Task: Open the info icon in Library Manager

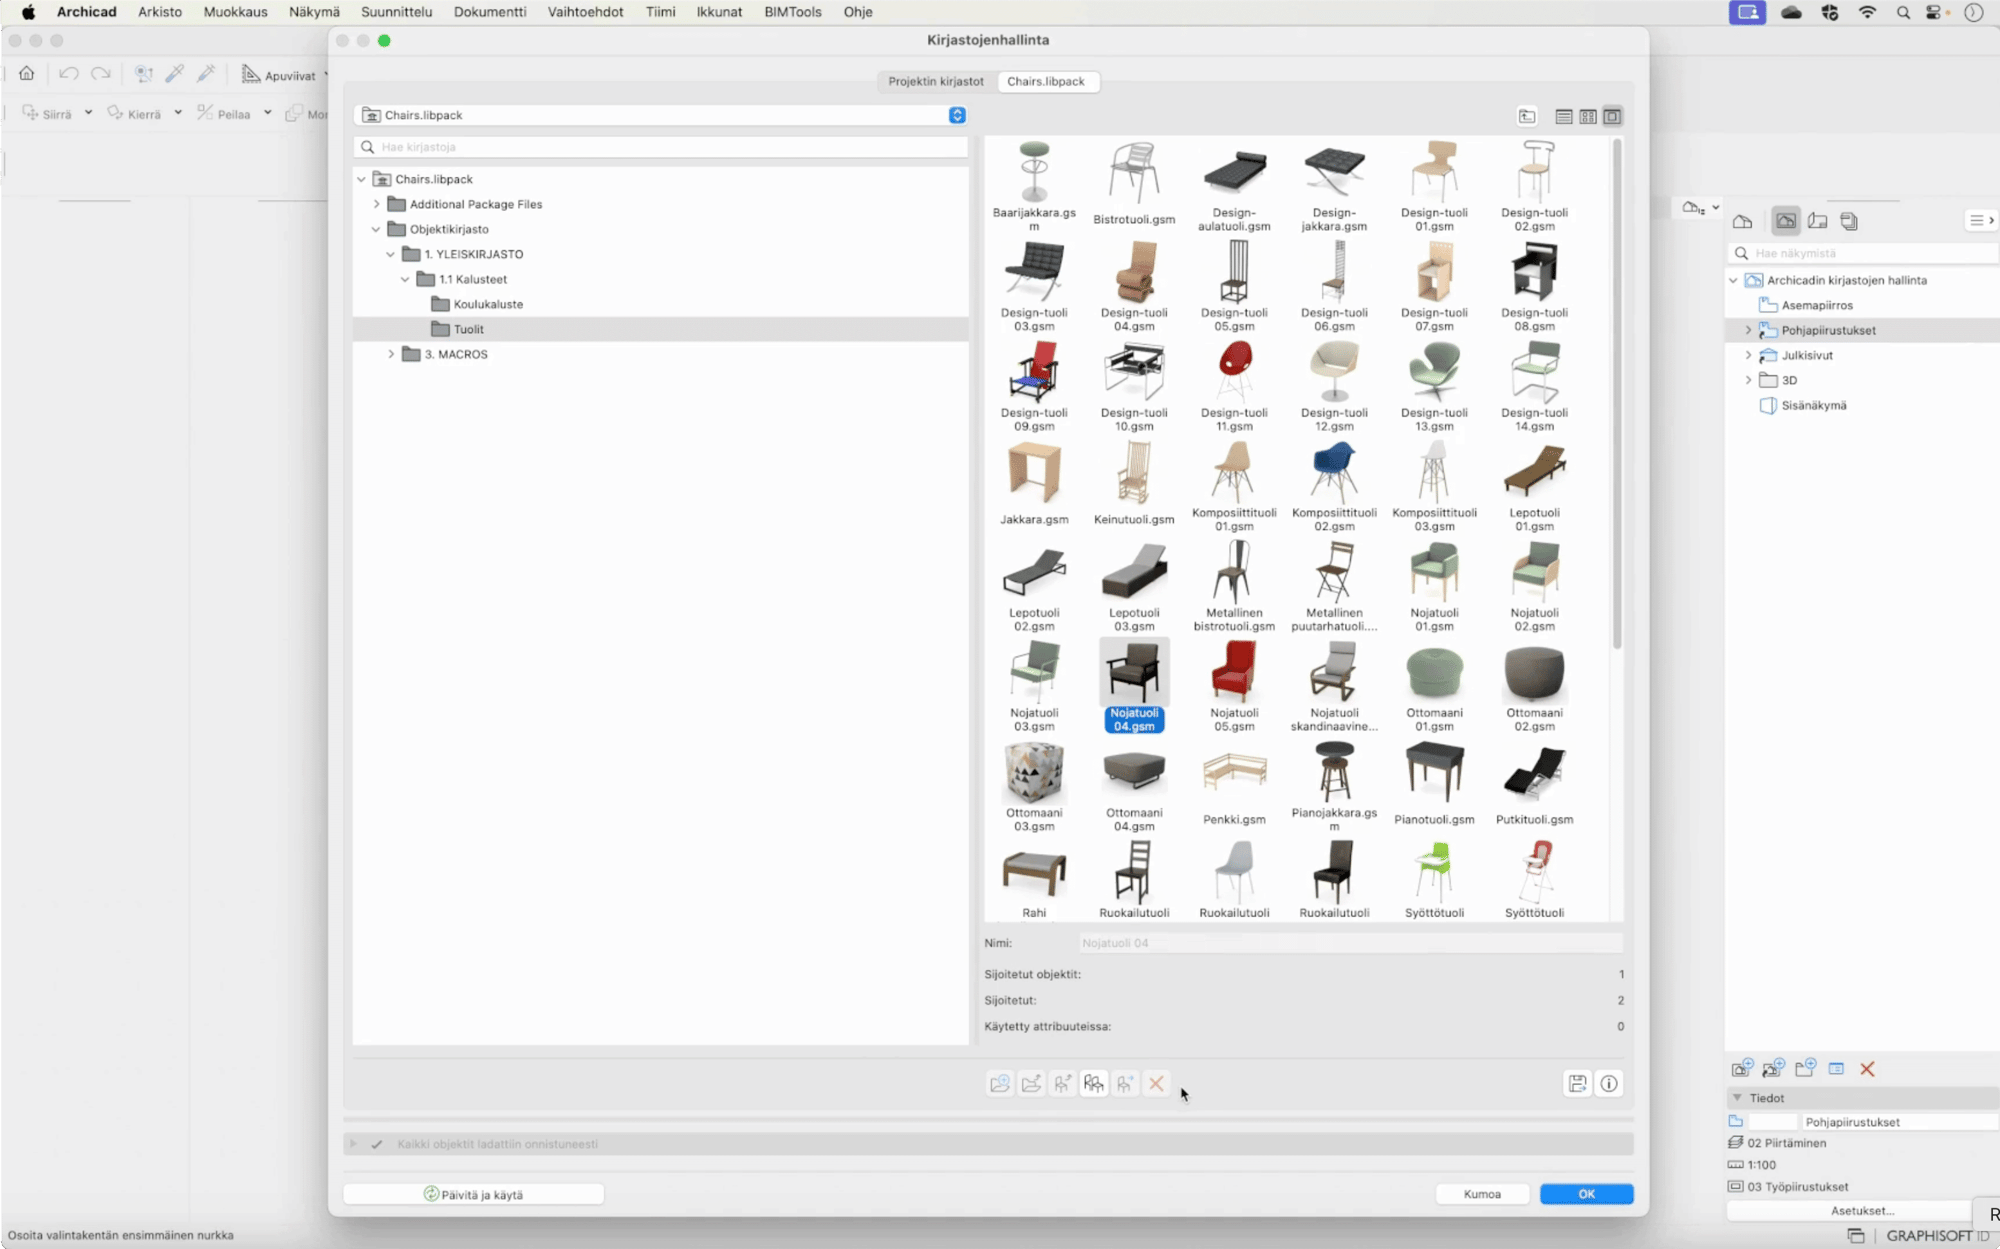Action: pyautogui.click(x=1609, y=1084)
